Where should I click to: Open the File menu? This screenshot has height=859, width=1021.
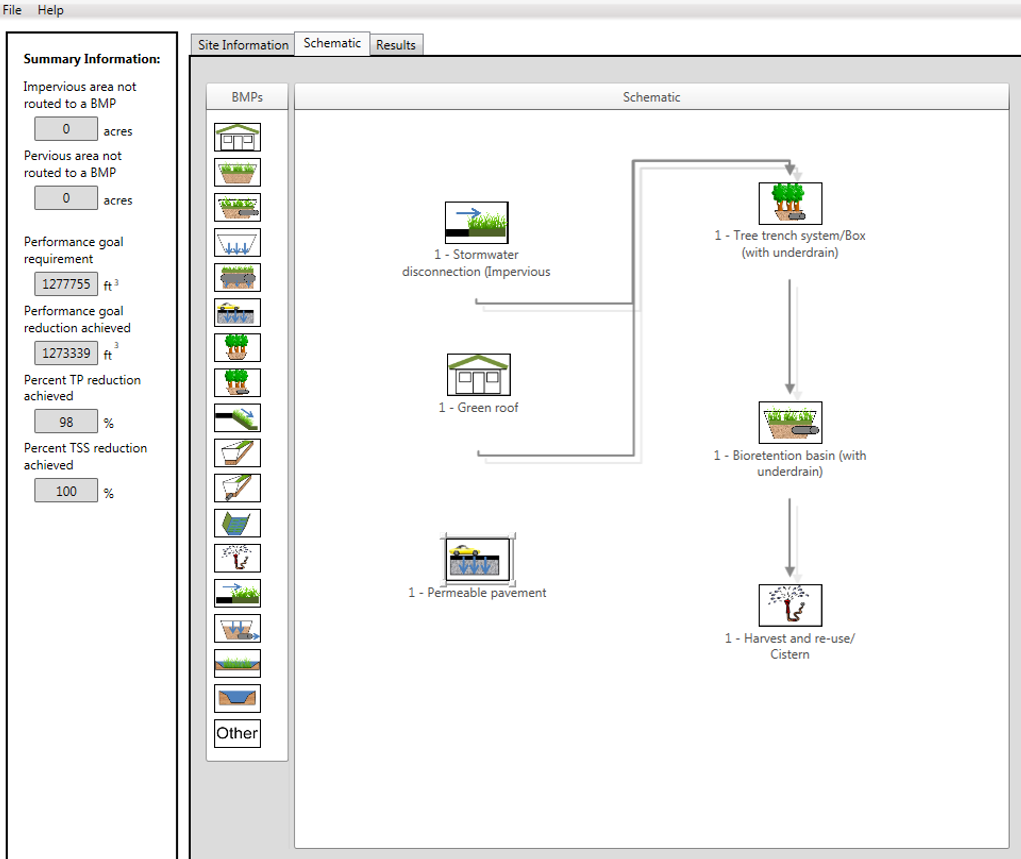[x=13, y=10]
